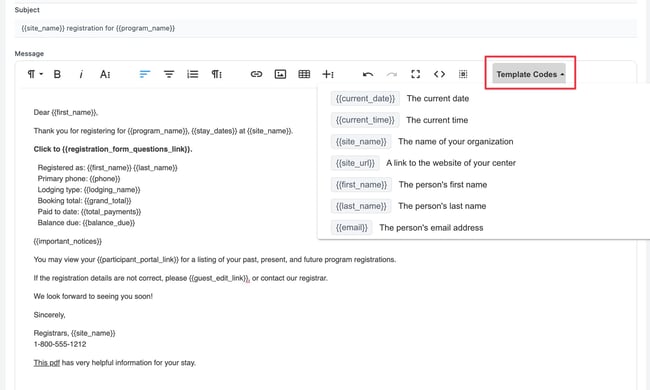
Task: Insert the {{email}} template code
Action: coord(352,228)
